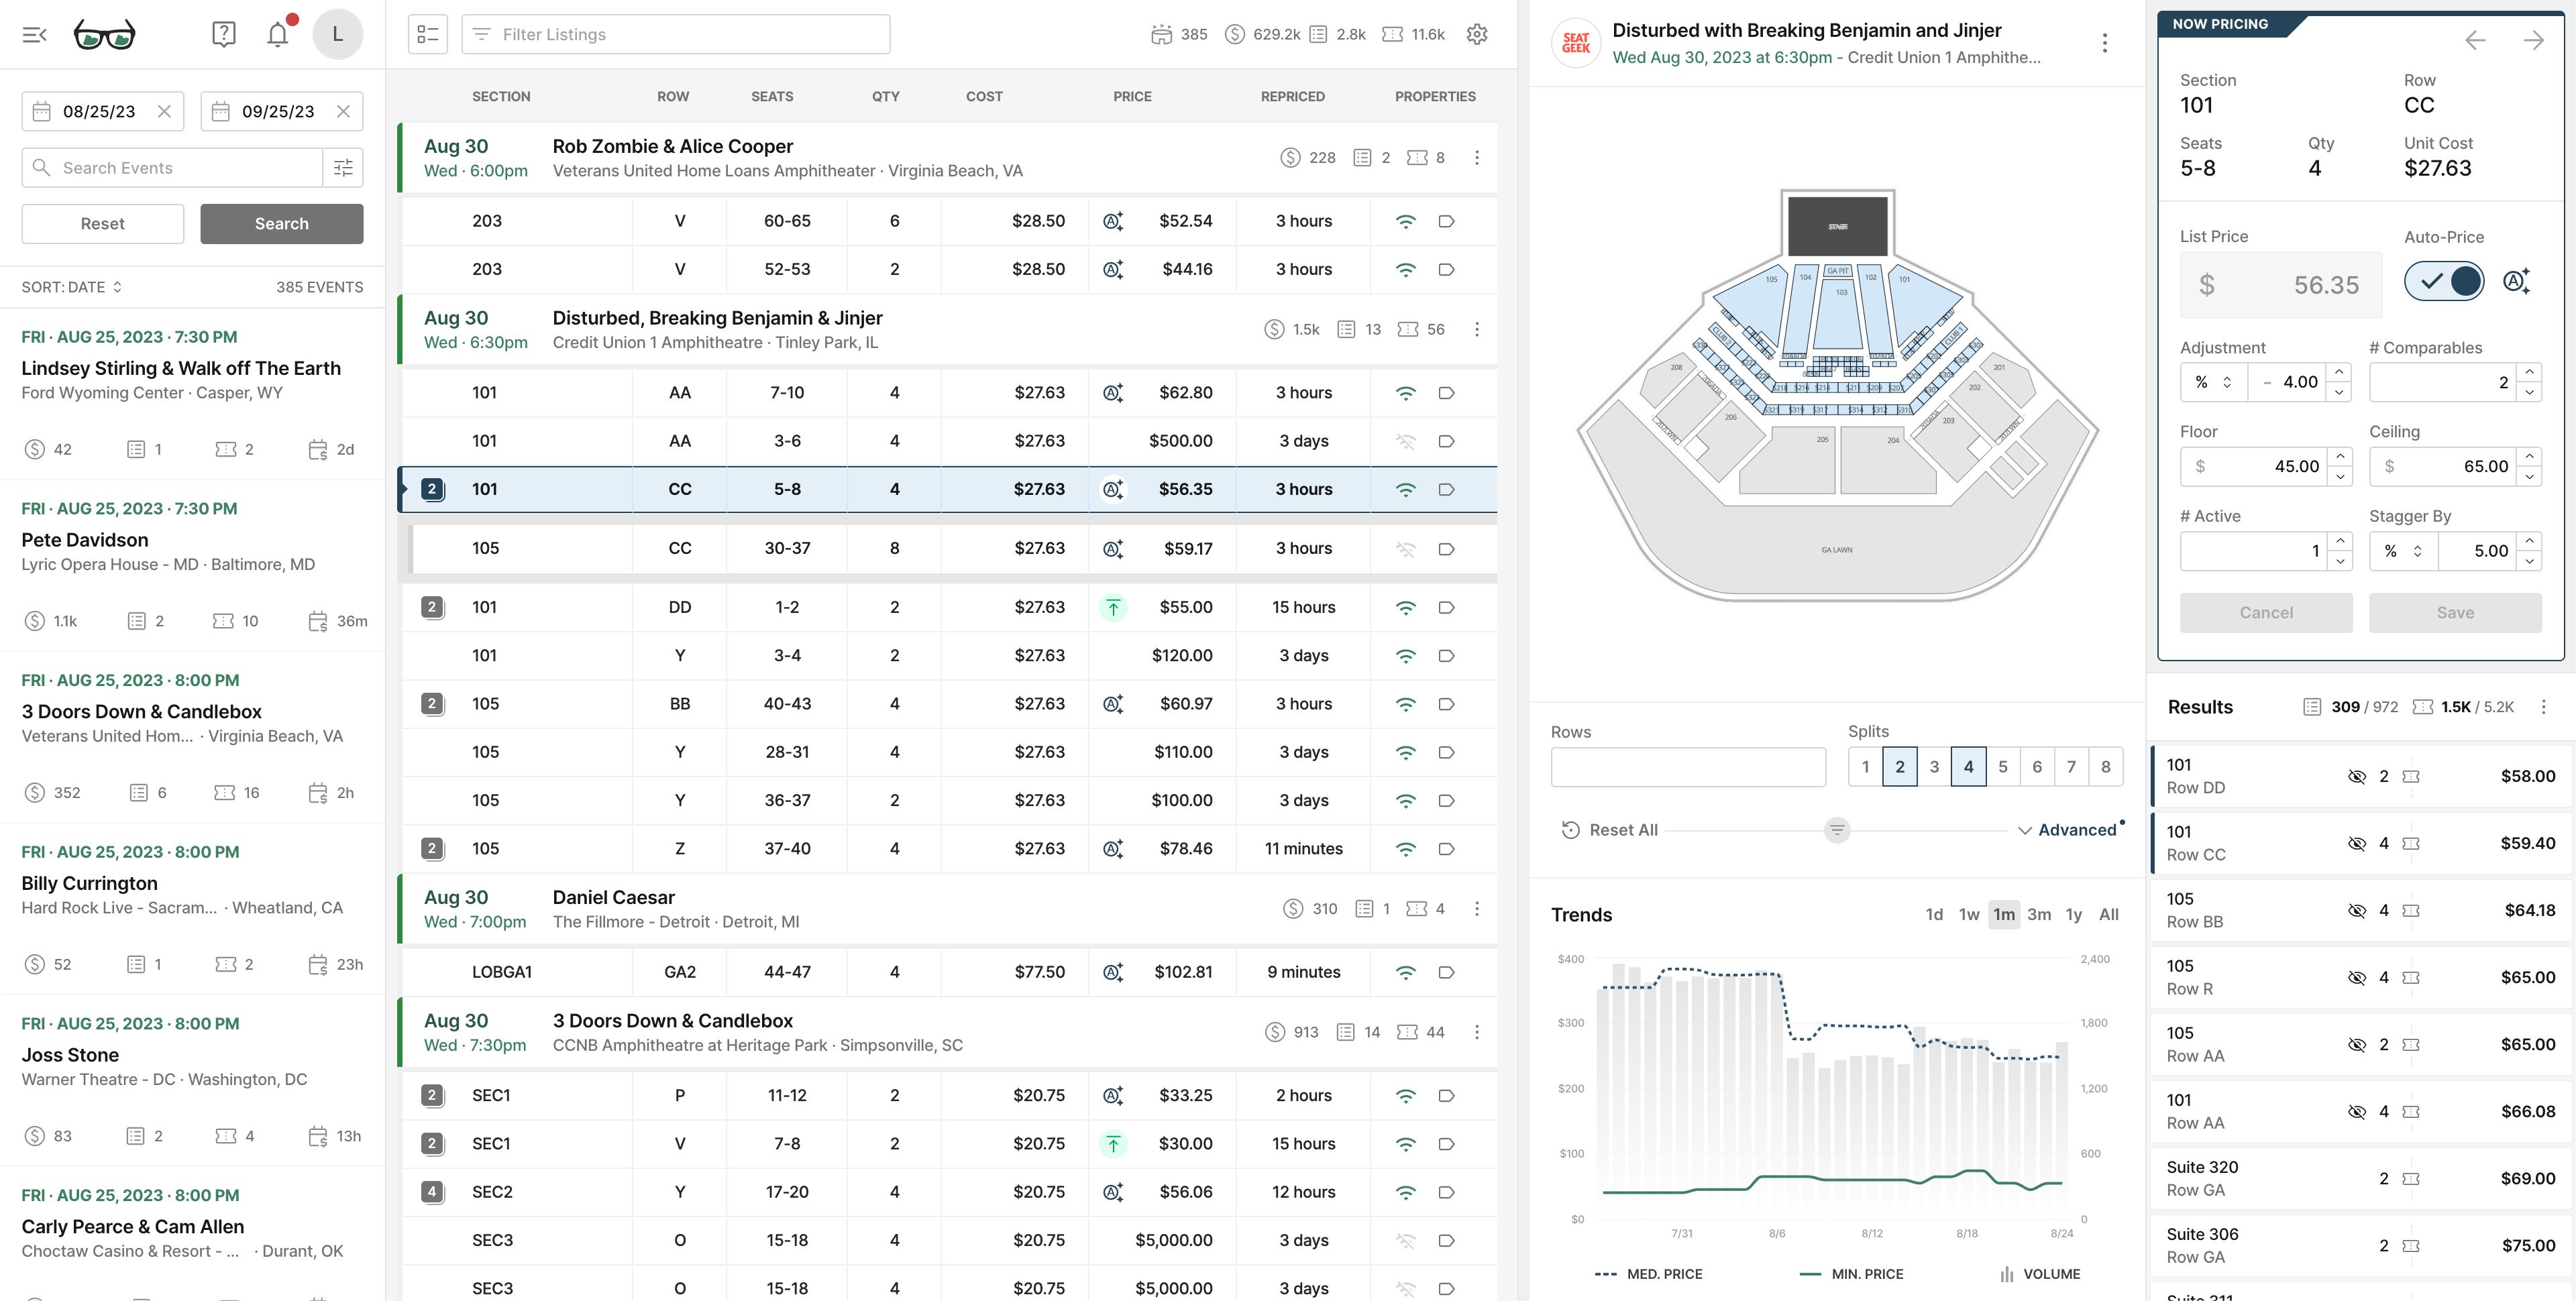Open the Adjustment percent unit selector

click(2213, 382)
